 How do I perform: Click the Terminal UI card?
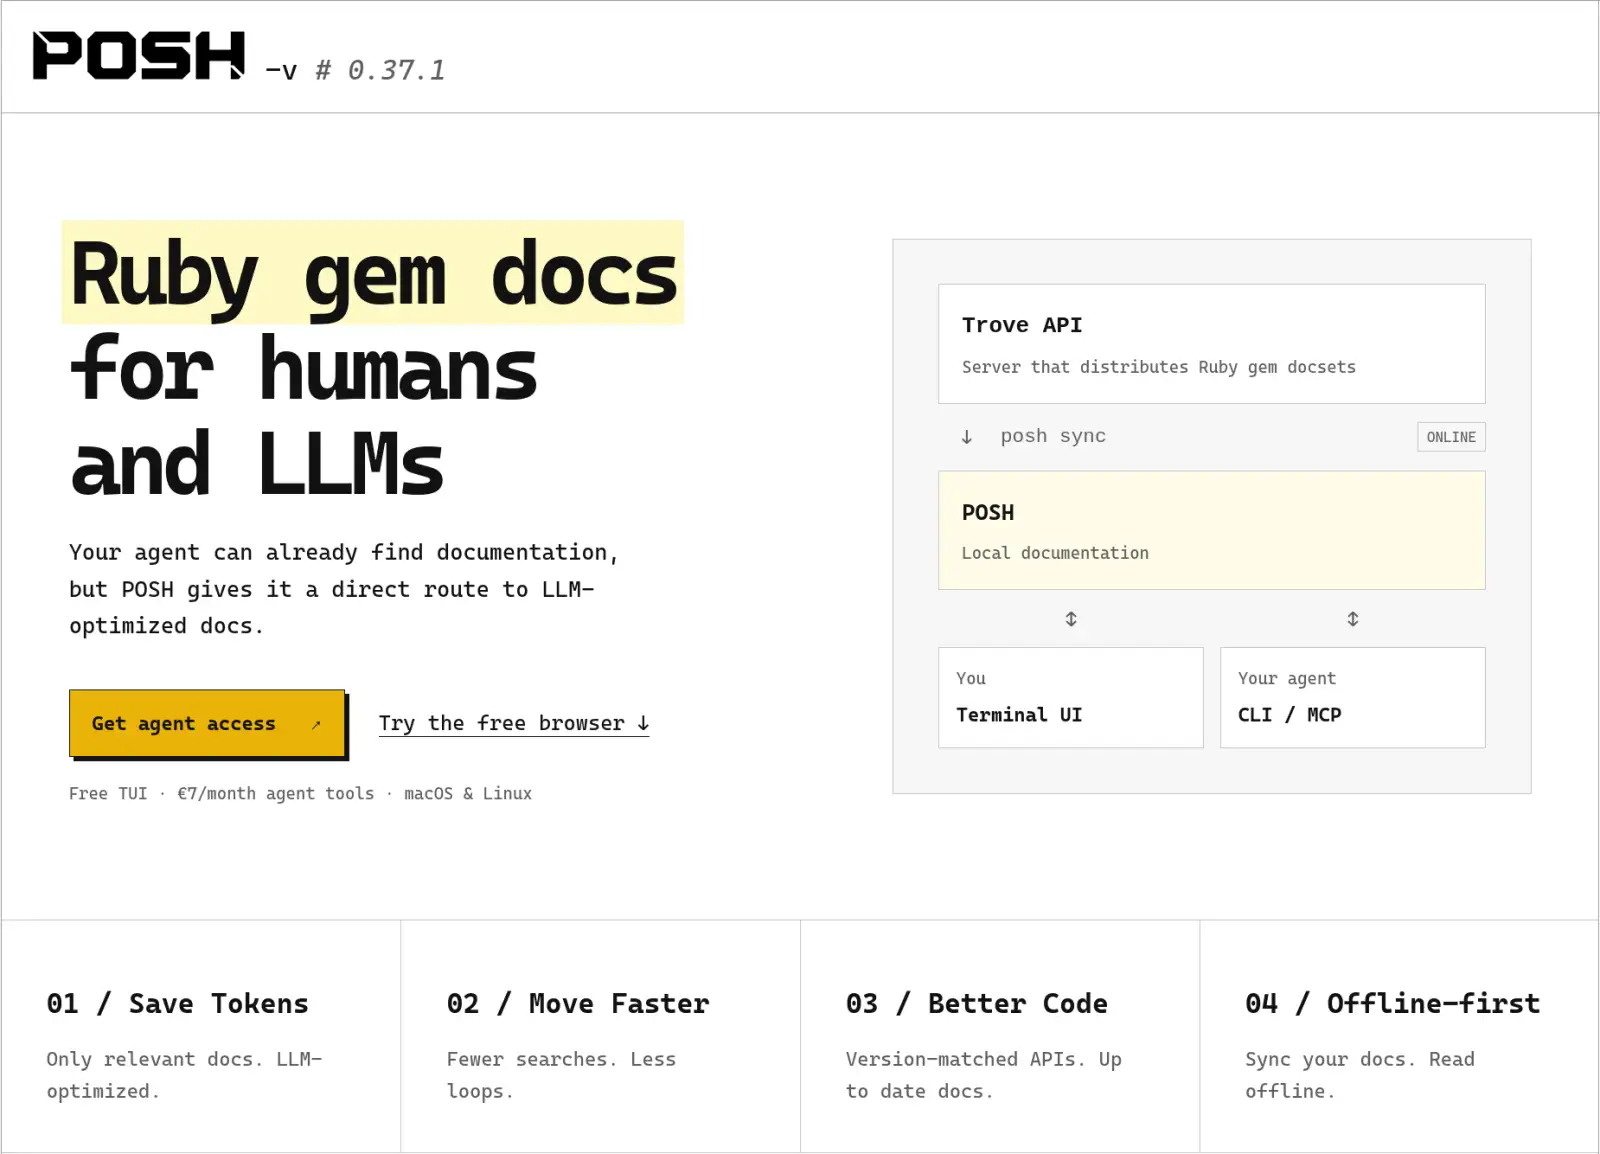click(1071, 698)
